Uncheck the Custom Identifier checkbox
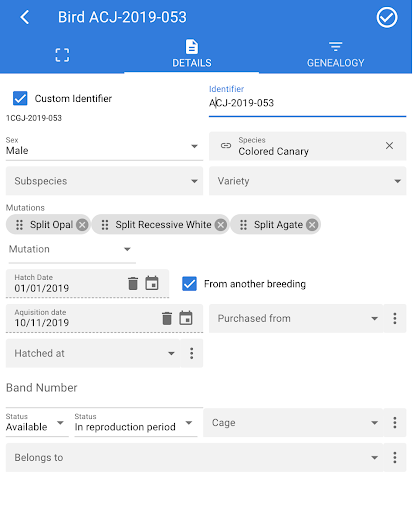413x512 pixels. [x=20, y=98]
